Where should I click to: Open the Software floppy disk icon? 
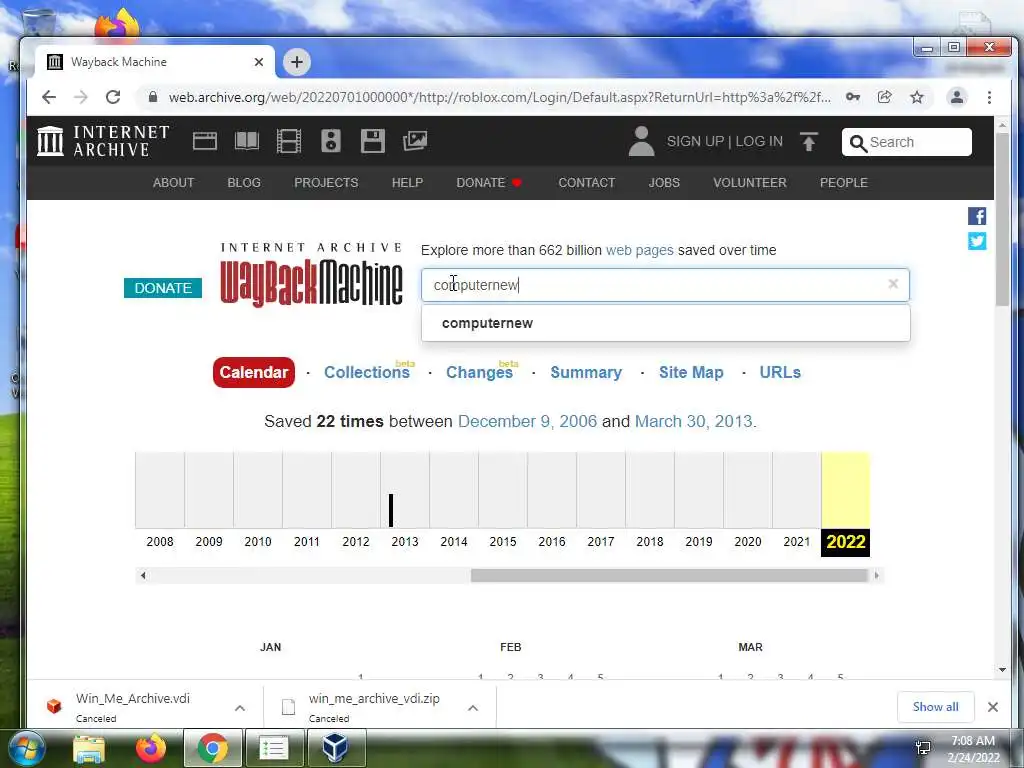pos(373,141)
